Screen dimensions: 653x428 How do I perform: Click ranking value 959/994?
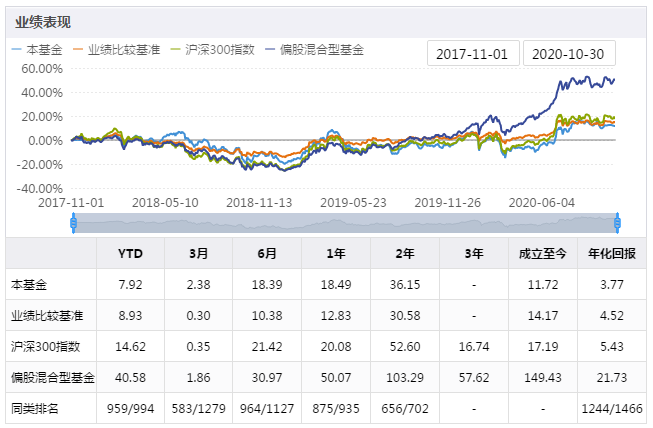click(x=130, y=408)
